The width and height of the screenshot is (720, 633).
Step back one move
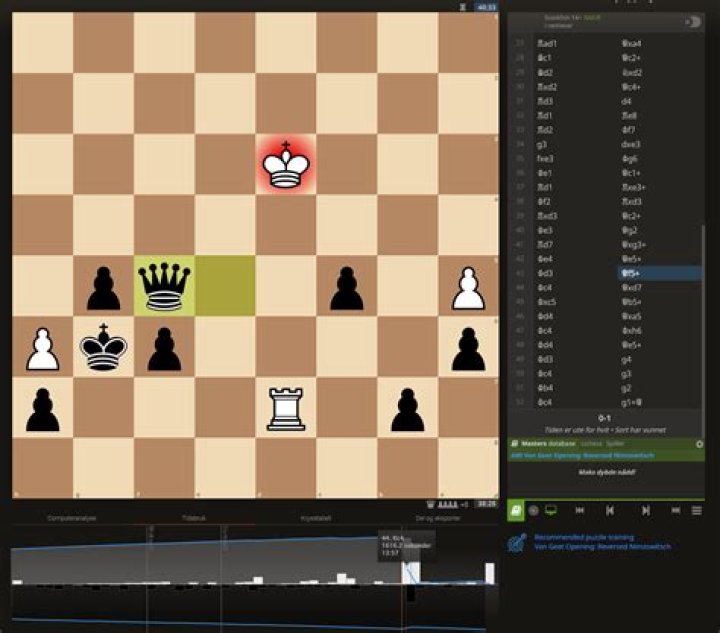(610, 510)
